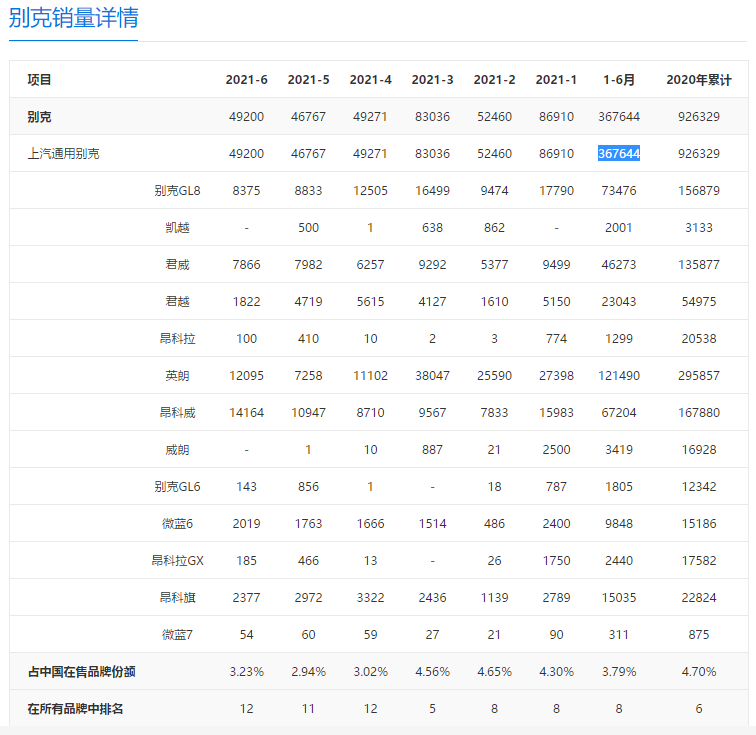
Task: Click 昂科拉 2021-1 value 774
Action: pyautogui.click(x=556, y=339)
